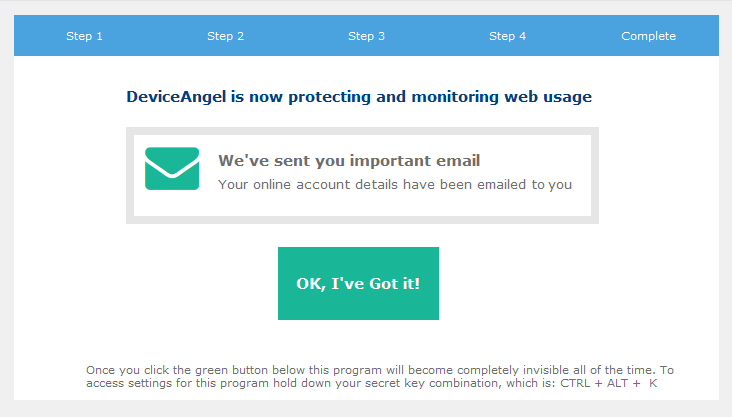The image size is (732, 417).
Task: Go to the Step 1 tab
Action: (x=84, y=36)
